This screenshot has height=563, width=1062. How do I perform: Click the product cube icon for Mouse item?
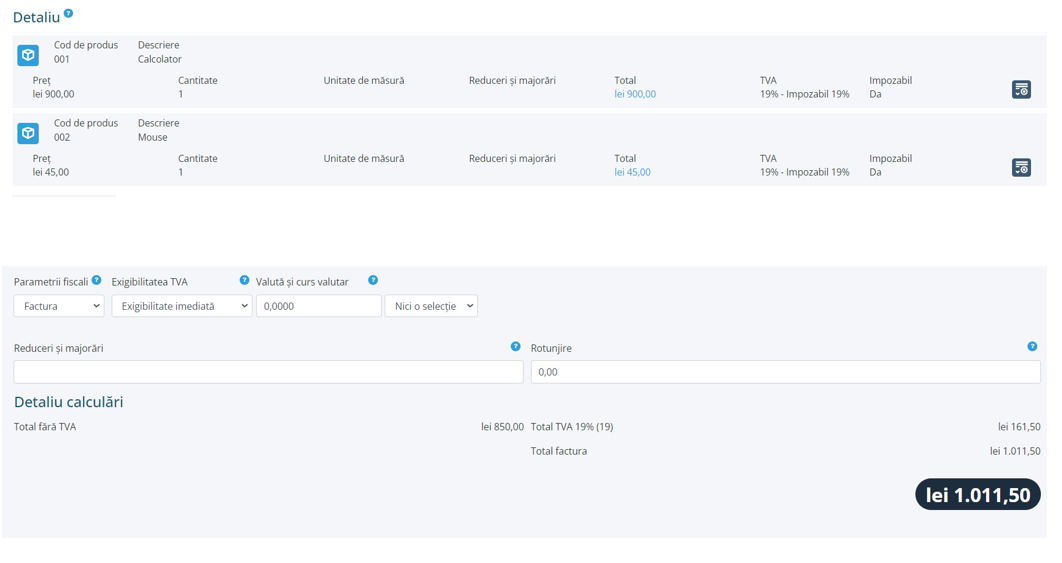pos(28,133)
